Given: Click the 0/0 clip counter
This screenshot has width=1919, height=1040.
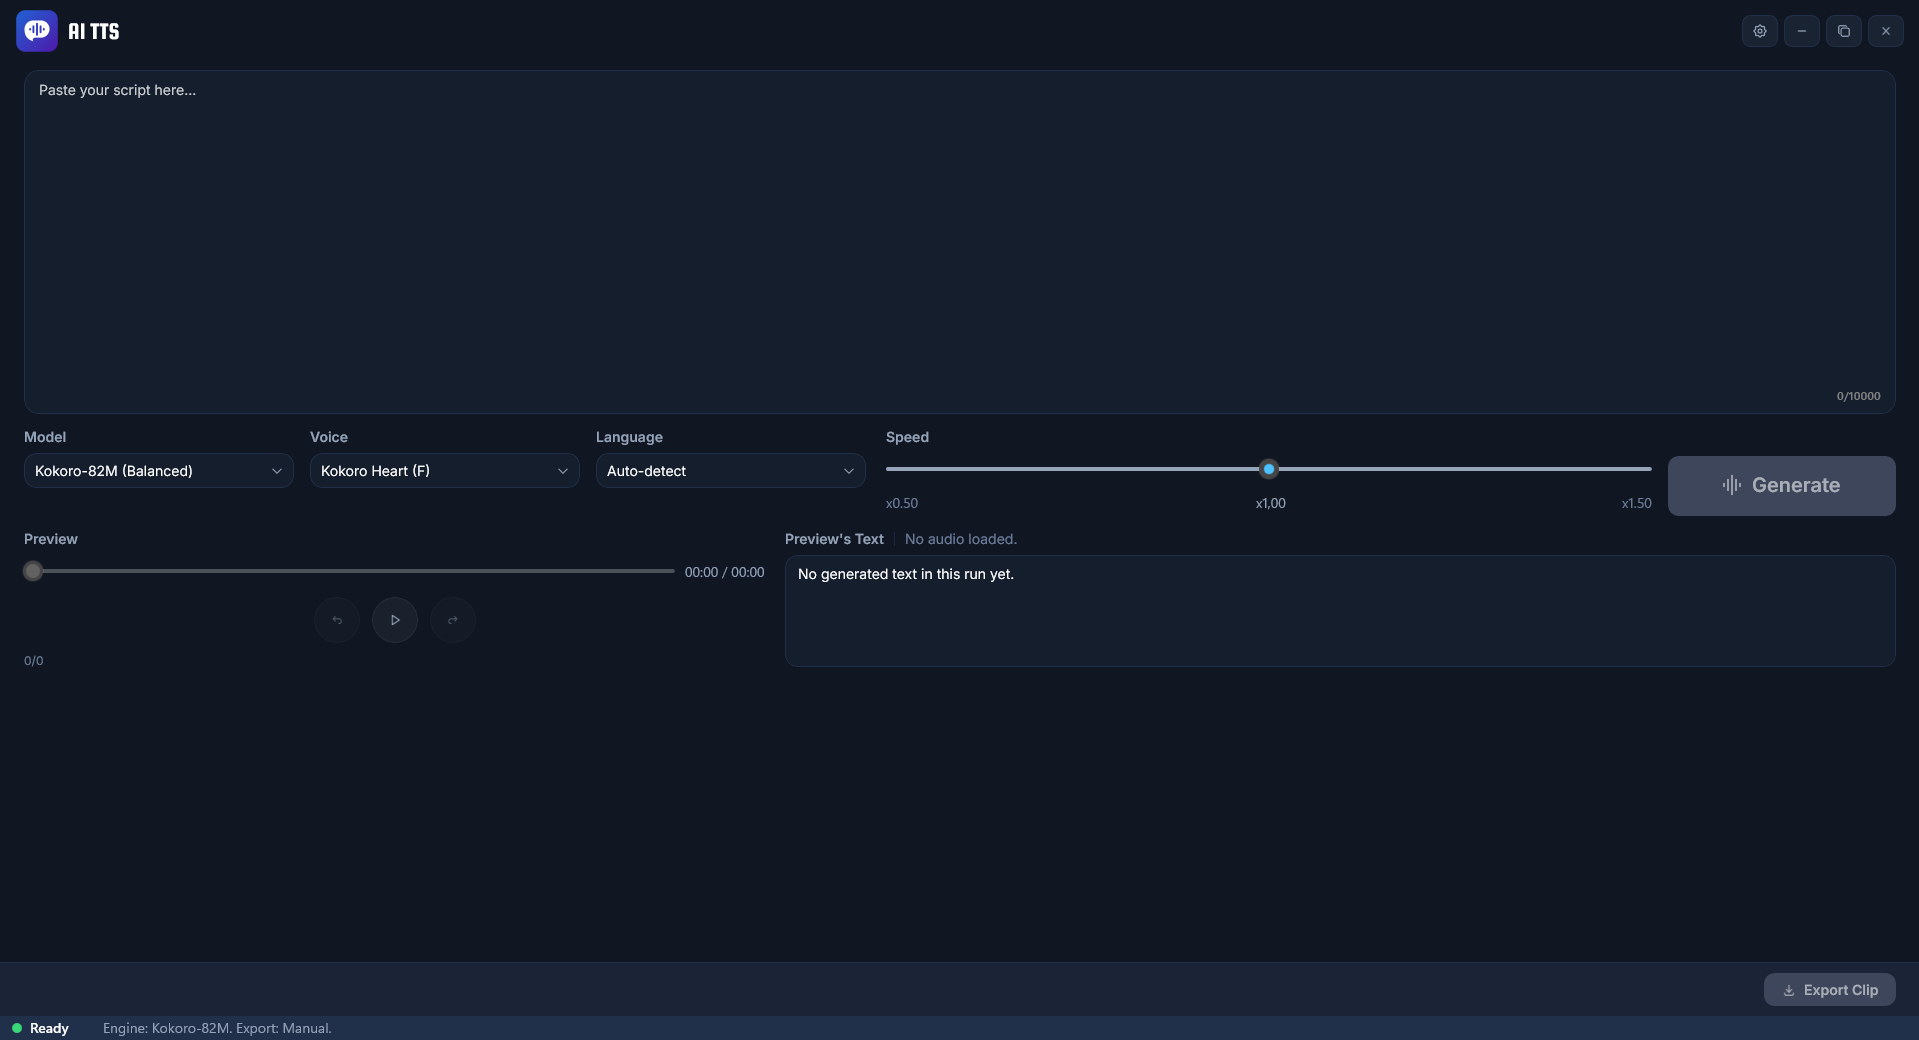Looking at the screenshot, I should click(34, 661).
